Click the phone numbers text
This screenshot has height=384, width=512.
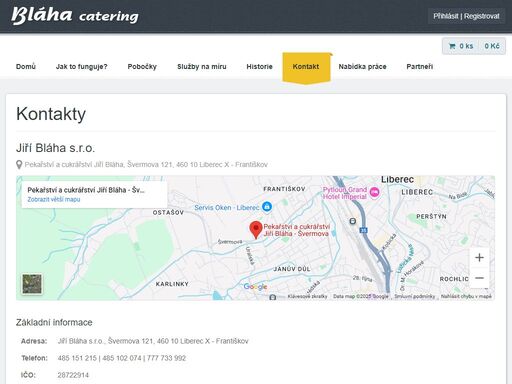122,358
